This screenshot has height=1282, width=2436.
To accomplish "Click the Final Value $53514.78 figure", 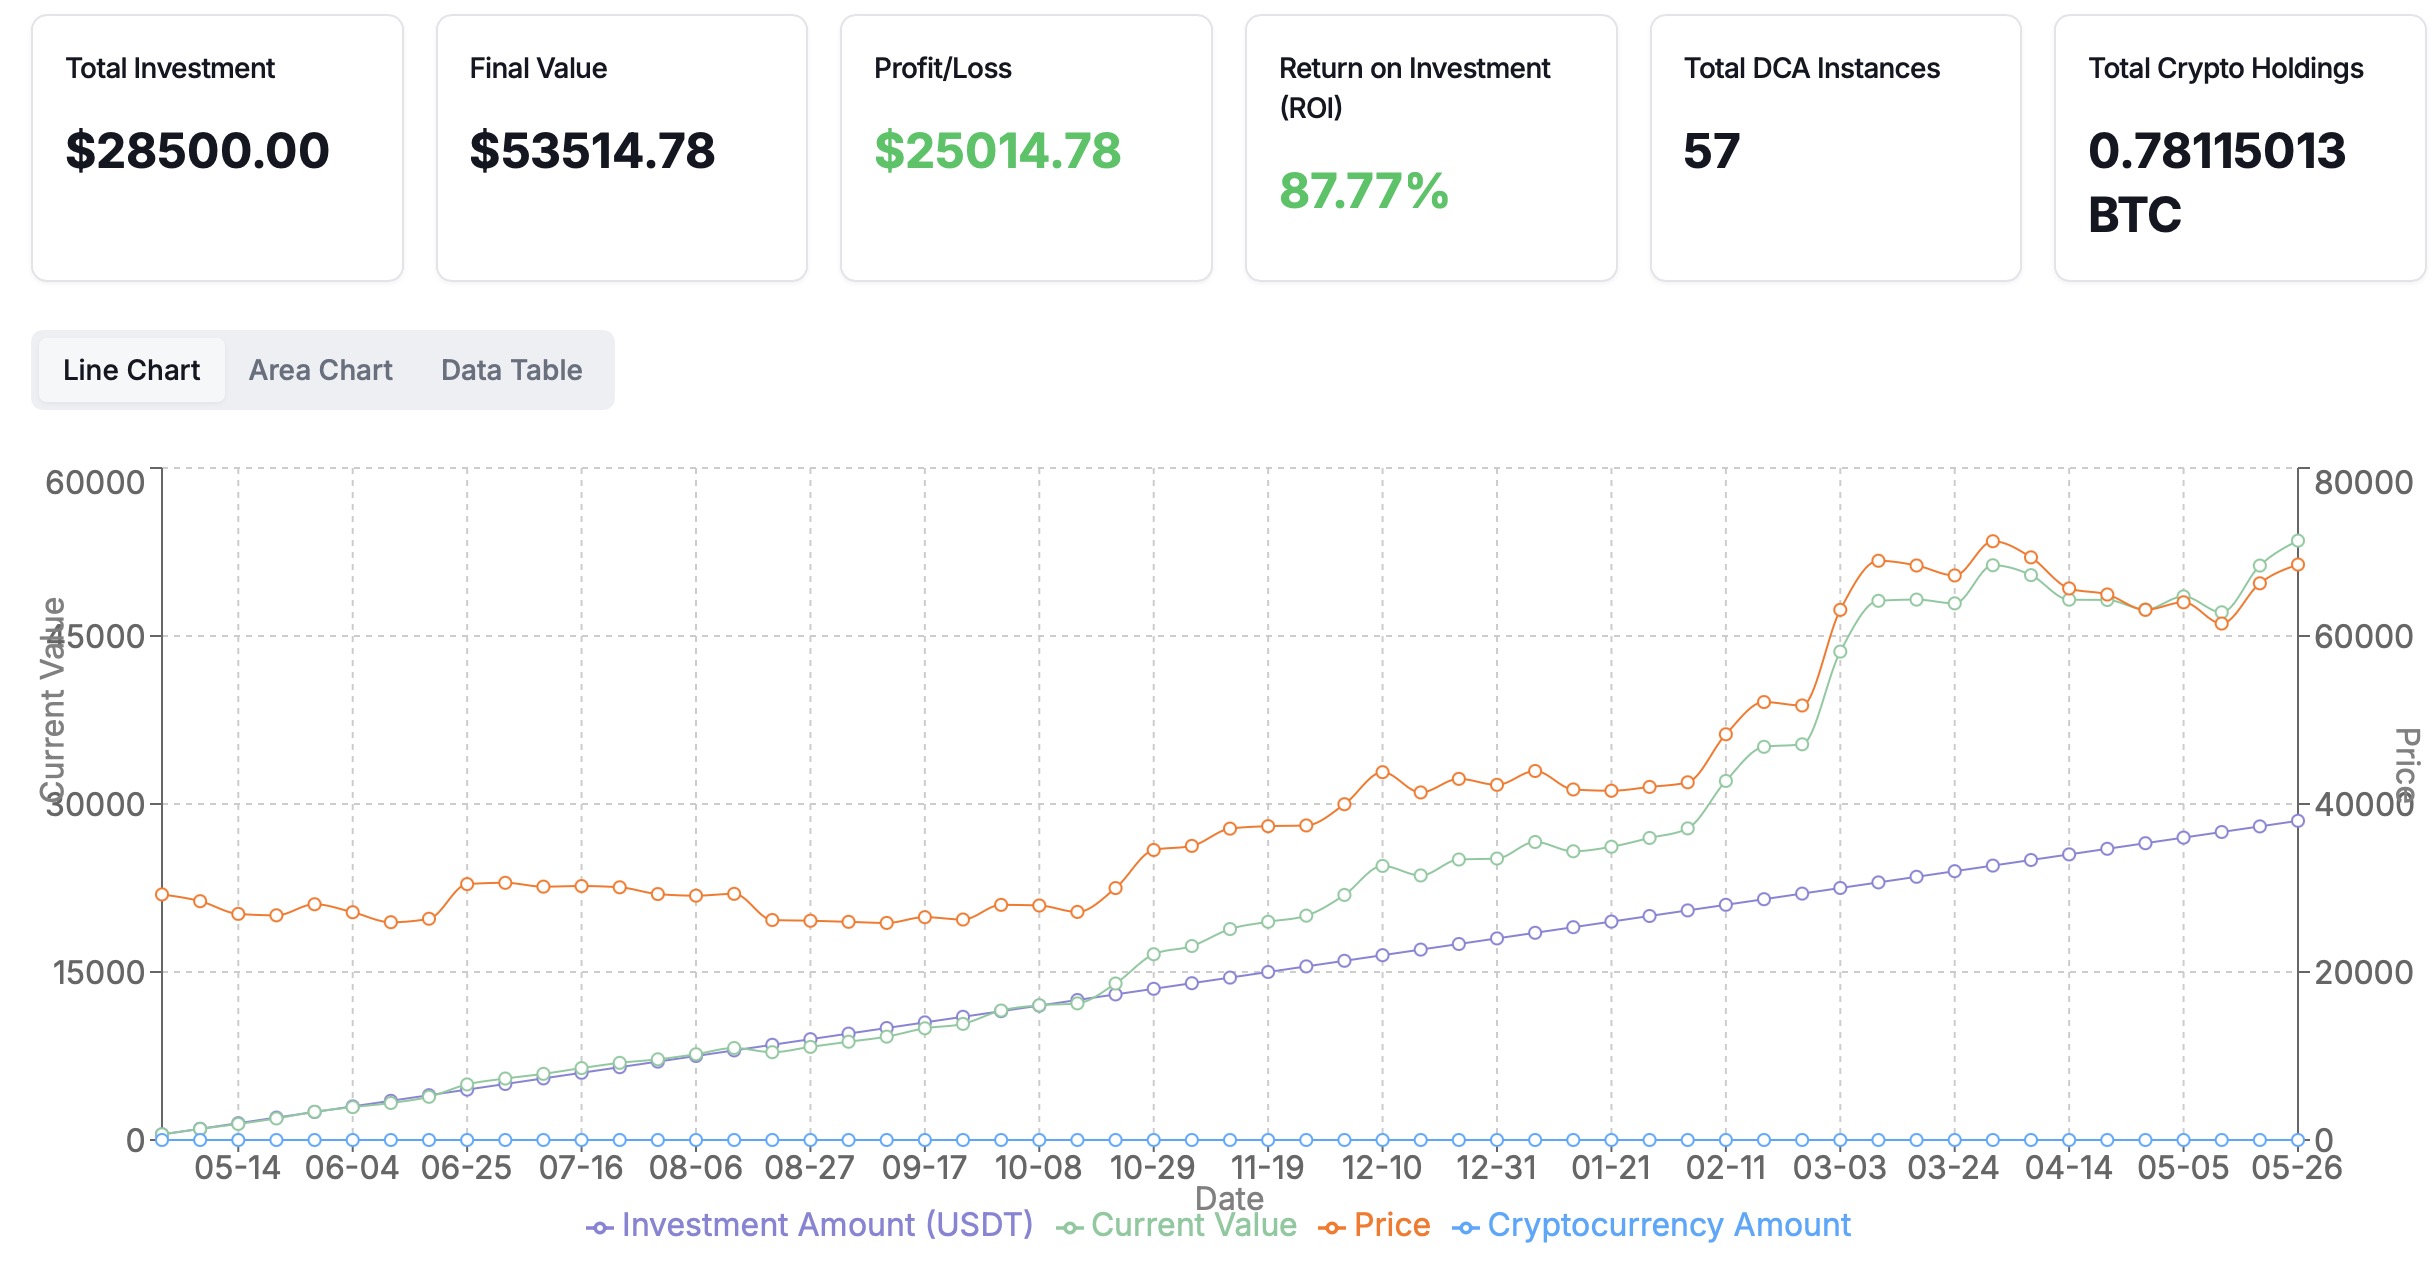I will pos(592,151).
